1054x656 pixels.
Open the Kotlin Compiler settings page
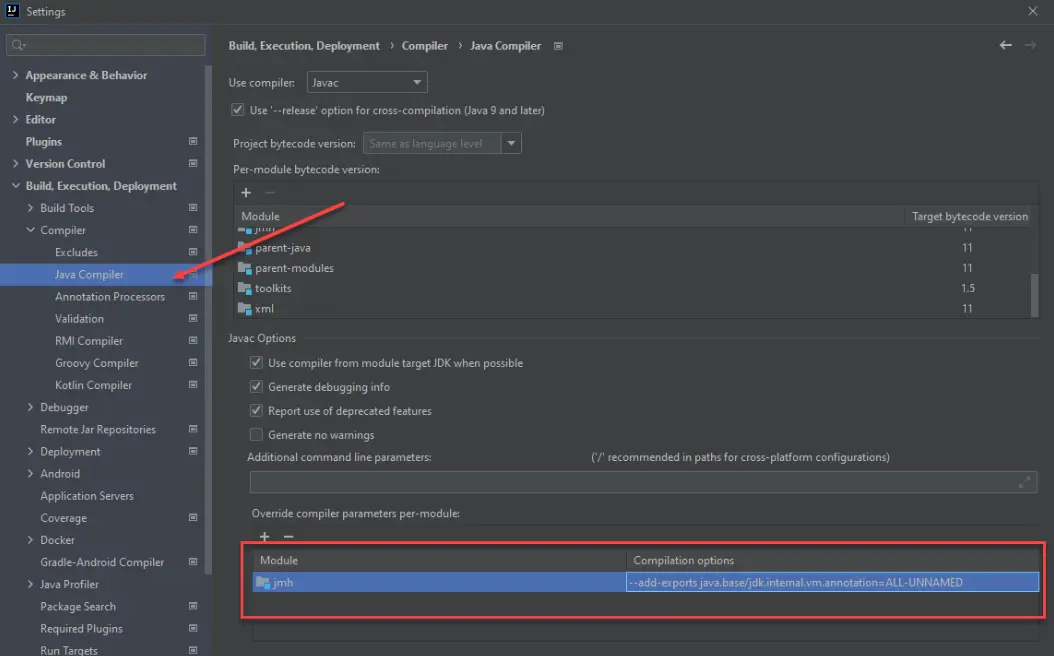coord(93,385)
